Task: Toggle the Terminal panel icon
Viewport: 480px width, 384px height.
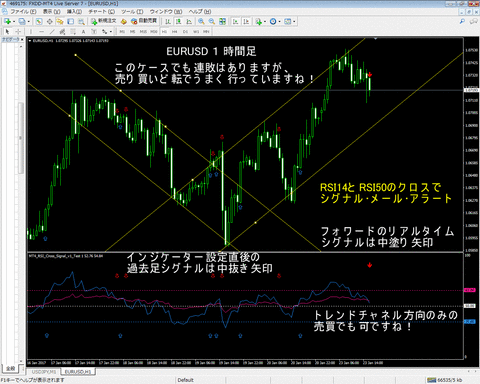Action: 70,21
